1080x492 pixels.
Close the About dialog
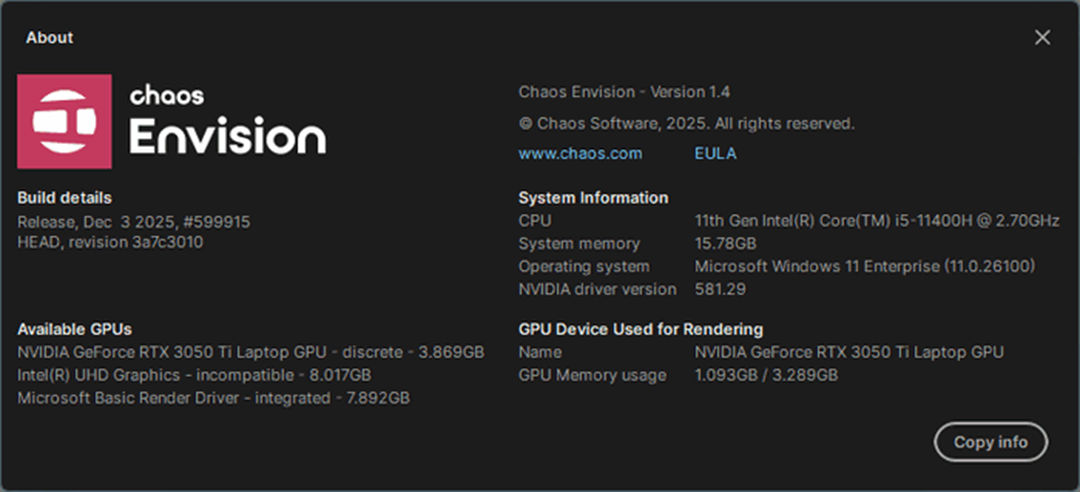coord(1042,38)
